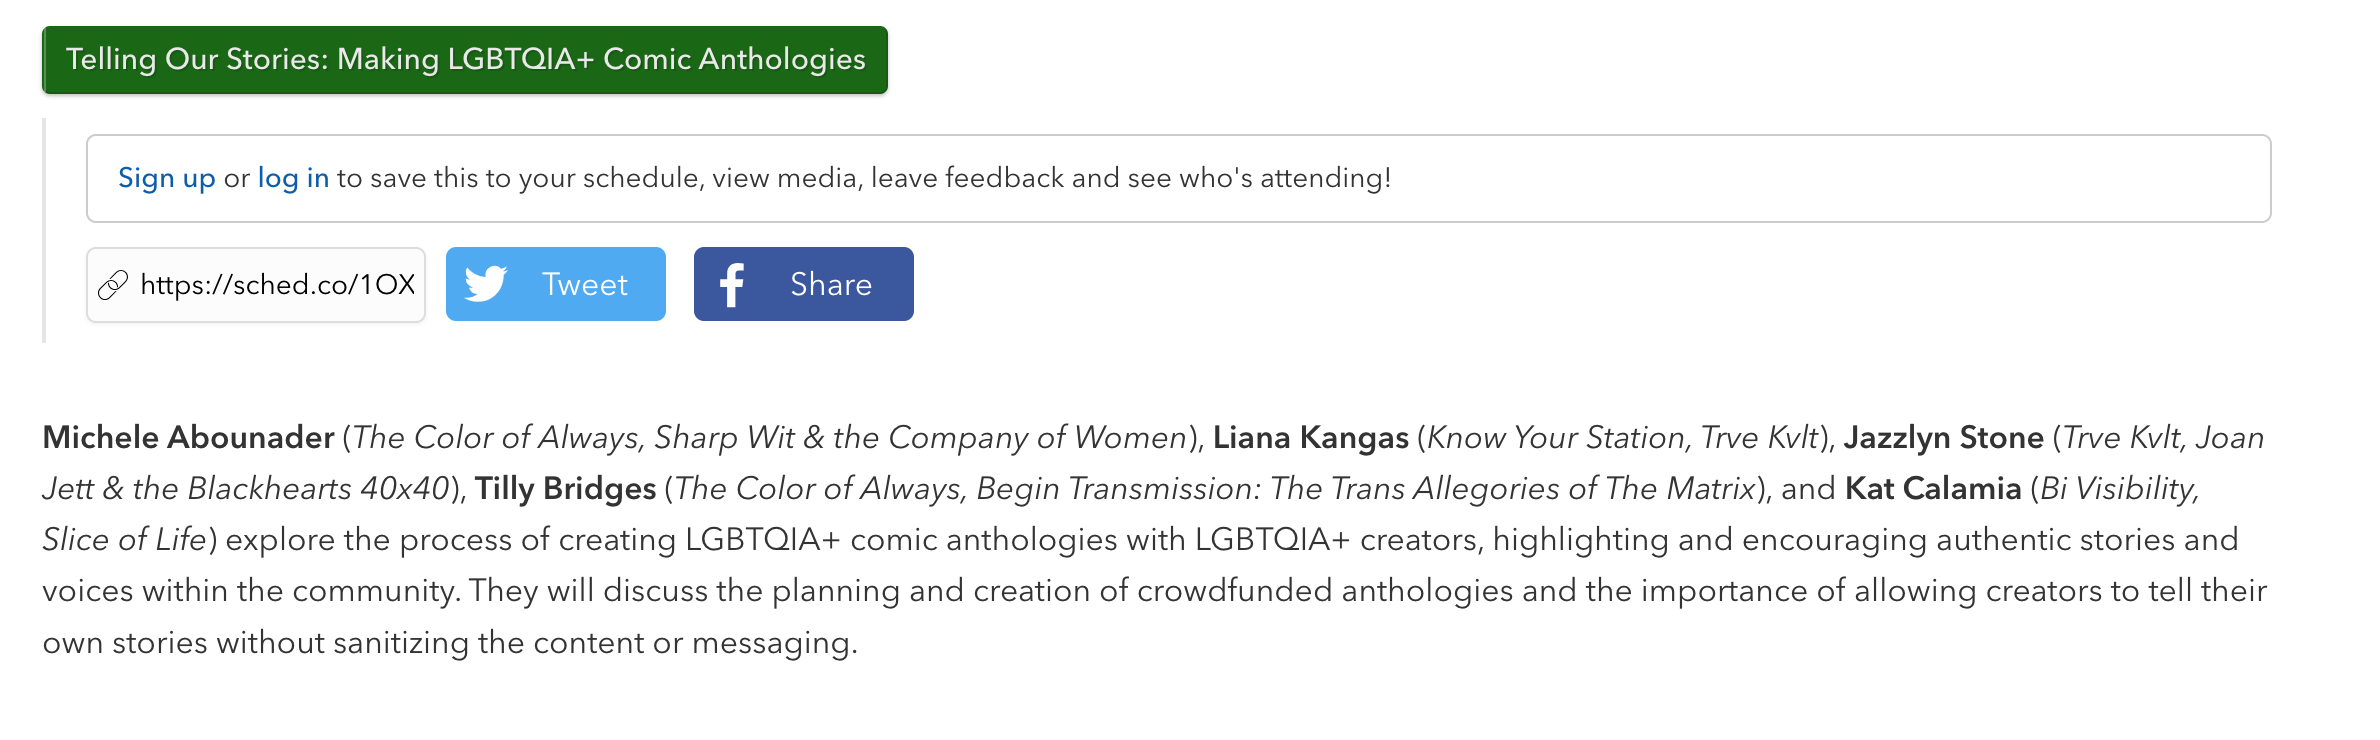Viewport: 2380px width, 740px height.
Task: Click speaker name Jazzlyn Stone
Action: [1943, 438]
